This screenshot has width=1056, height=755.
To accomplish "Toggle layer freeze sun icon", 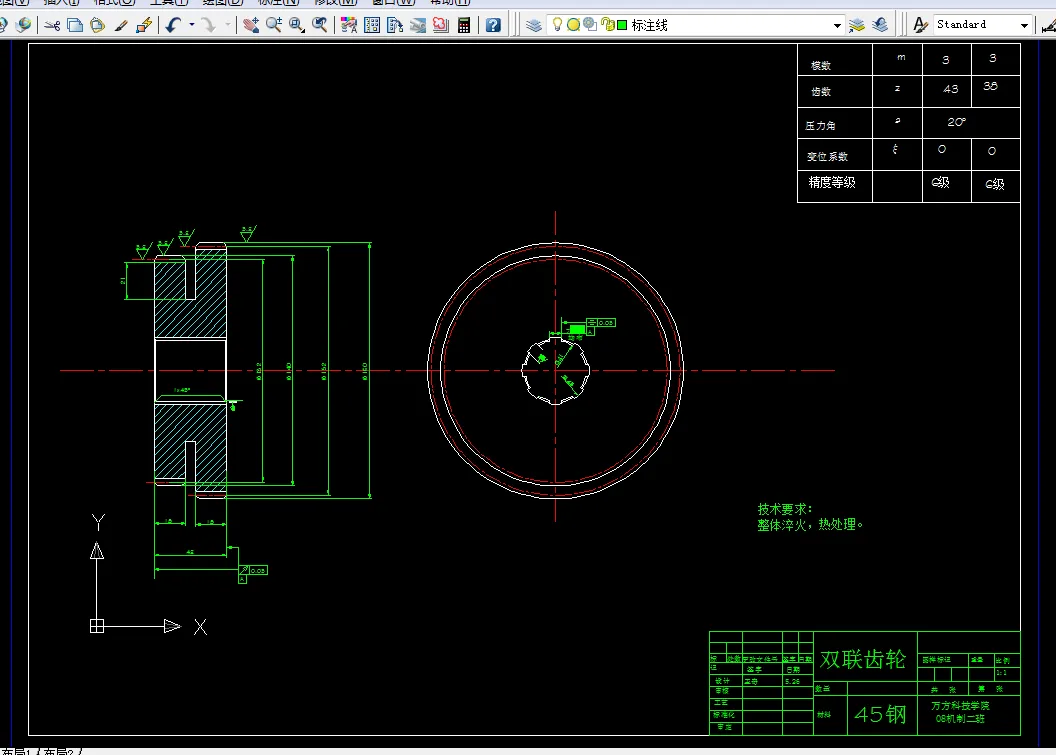I will click(573, 25).
